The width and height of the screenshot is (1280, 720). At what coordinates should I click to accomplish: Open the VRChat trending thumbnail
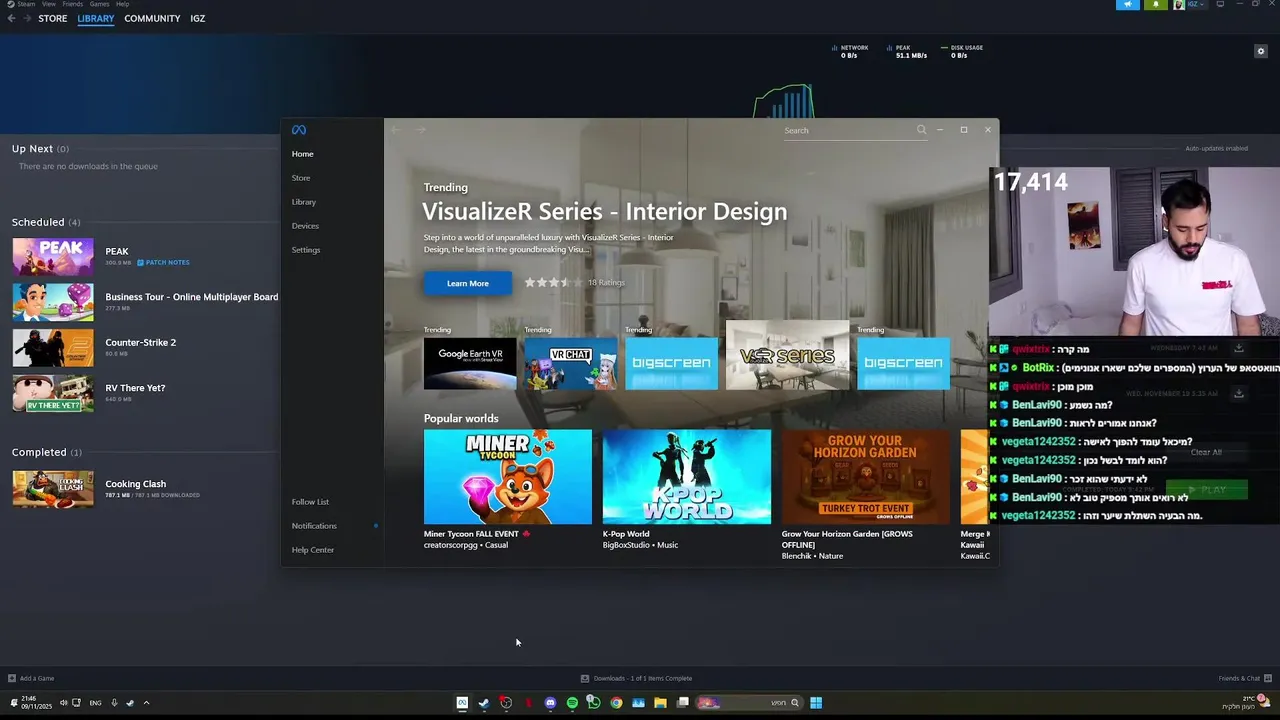[571, 363]
